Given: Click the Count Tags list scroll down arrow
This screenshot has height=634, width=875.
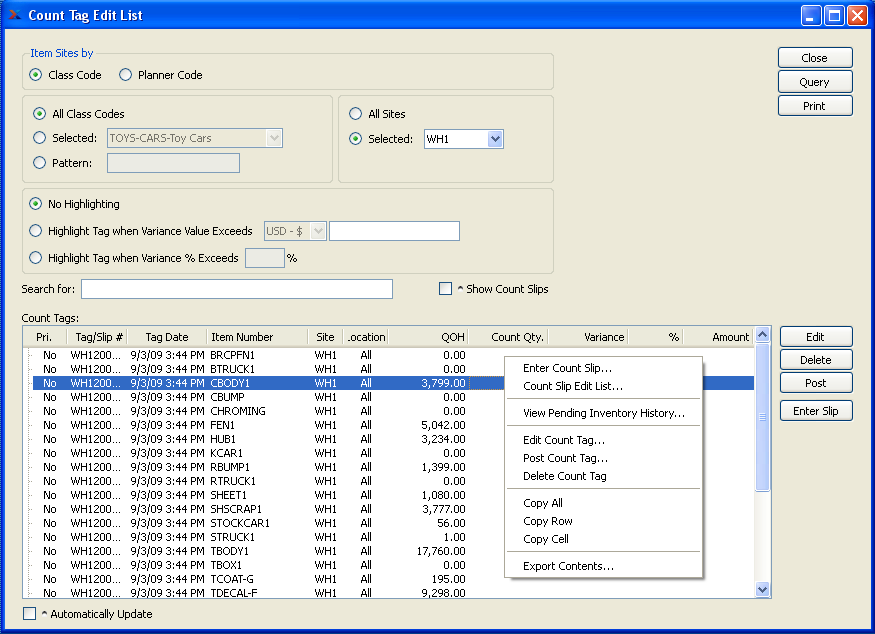Looking at the screenshot, I should pyautogui.click(x=762, y=590).
